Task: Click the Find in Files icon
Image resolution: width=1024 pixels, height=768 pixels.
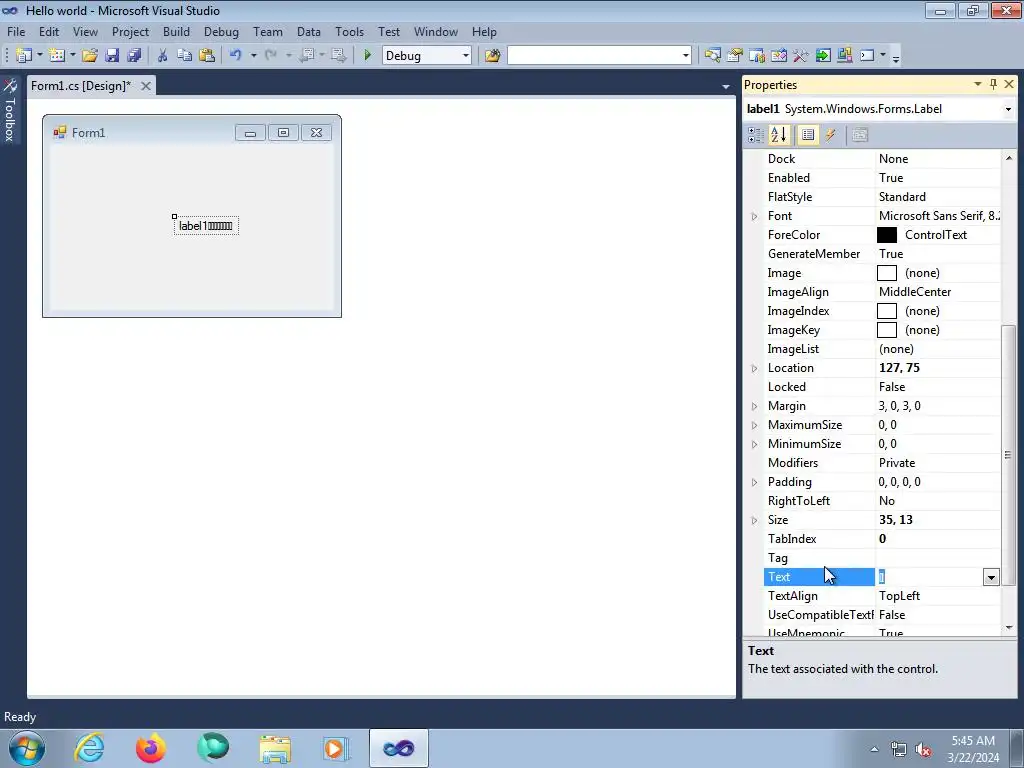Action: 492,56
